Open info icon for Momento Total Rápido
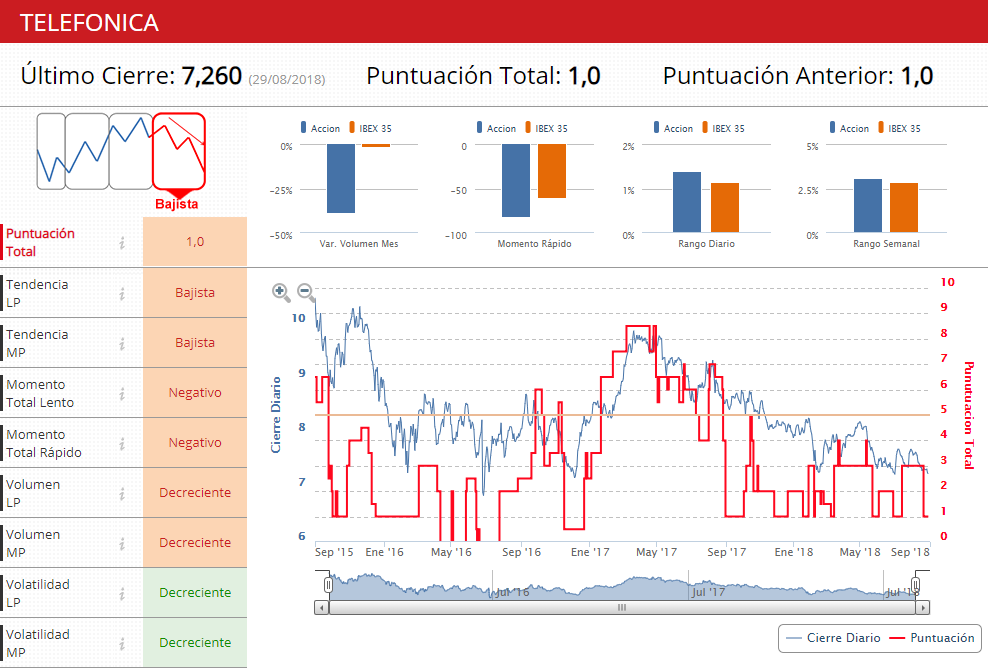 [x=122, y=443]
